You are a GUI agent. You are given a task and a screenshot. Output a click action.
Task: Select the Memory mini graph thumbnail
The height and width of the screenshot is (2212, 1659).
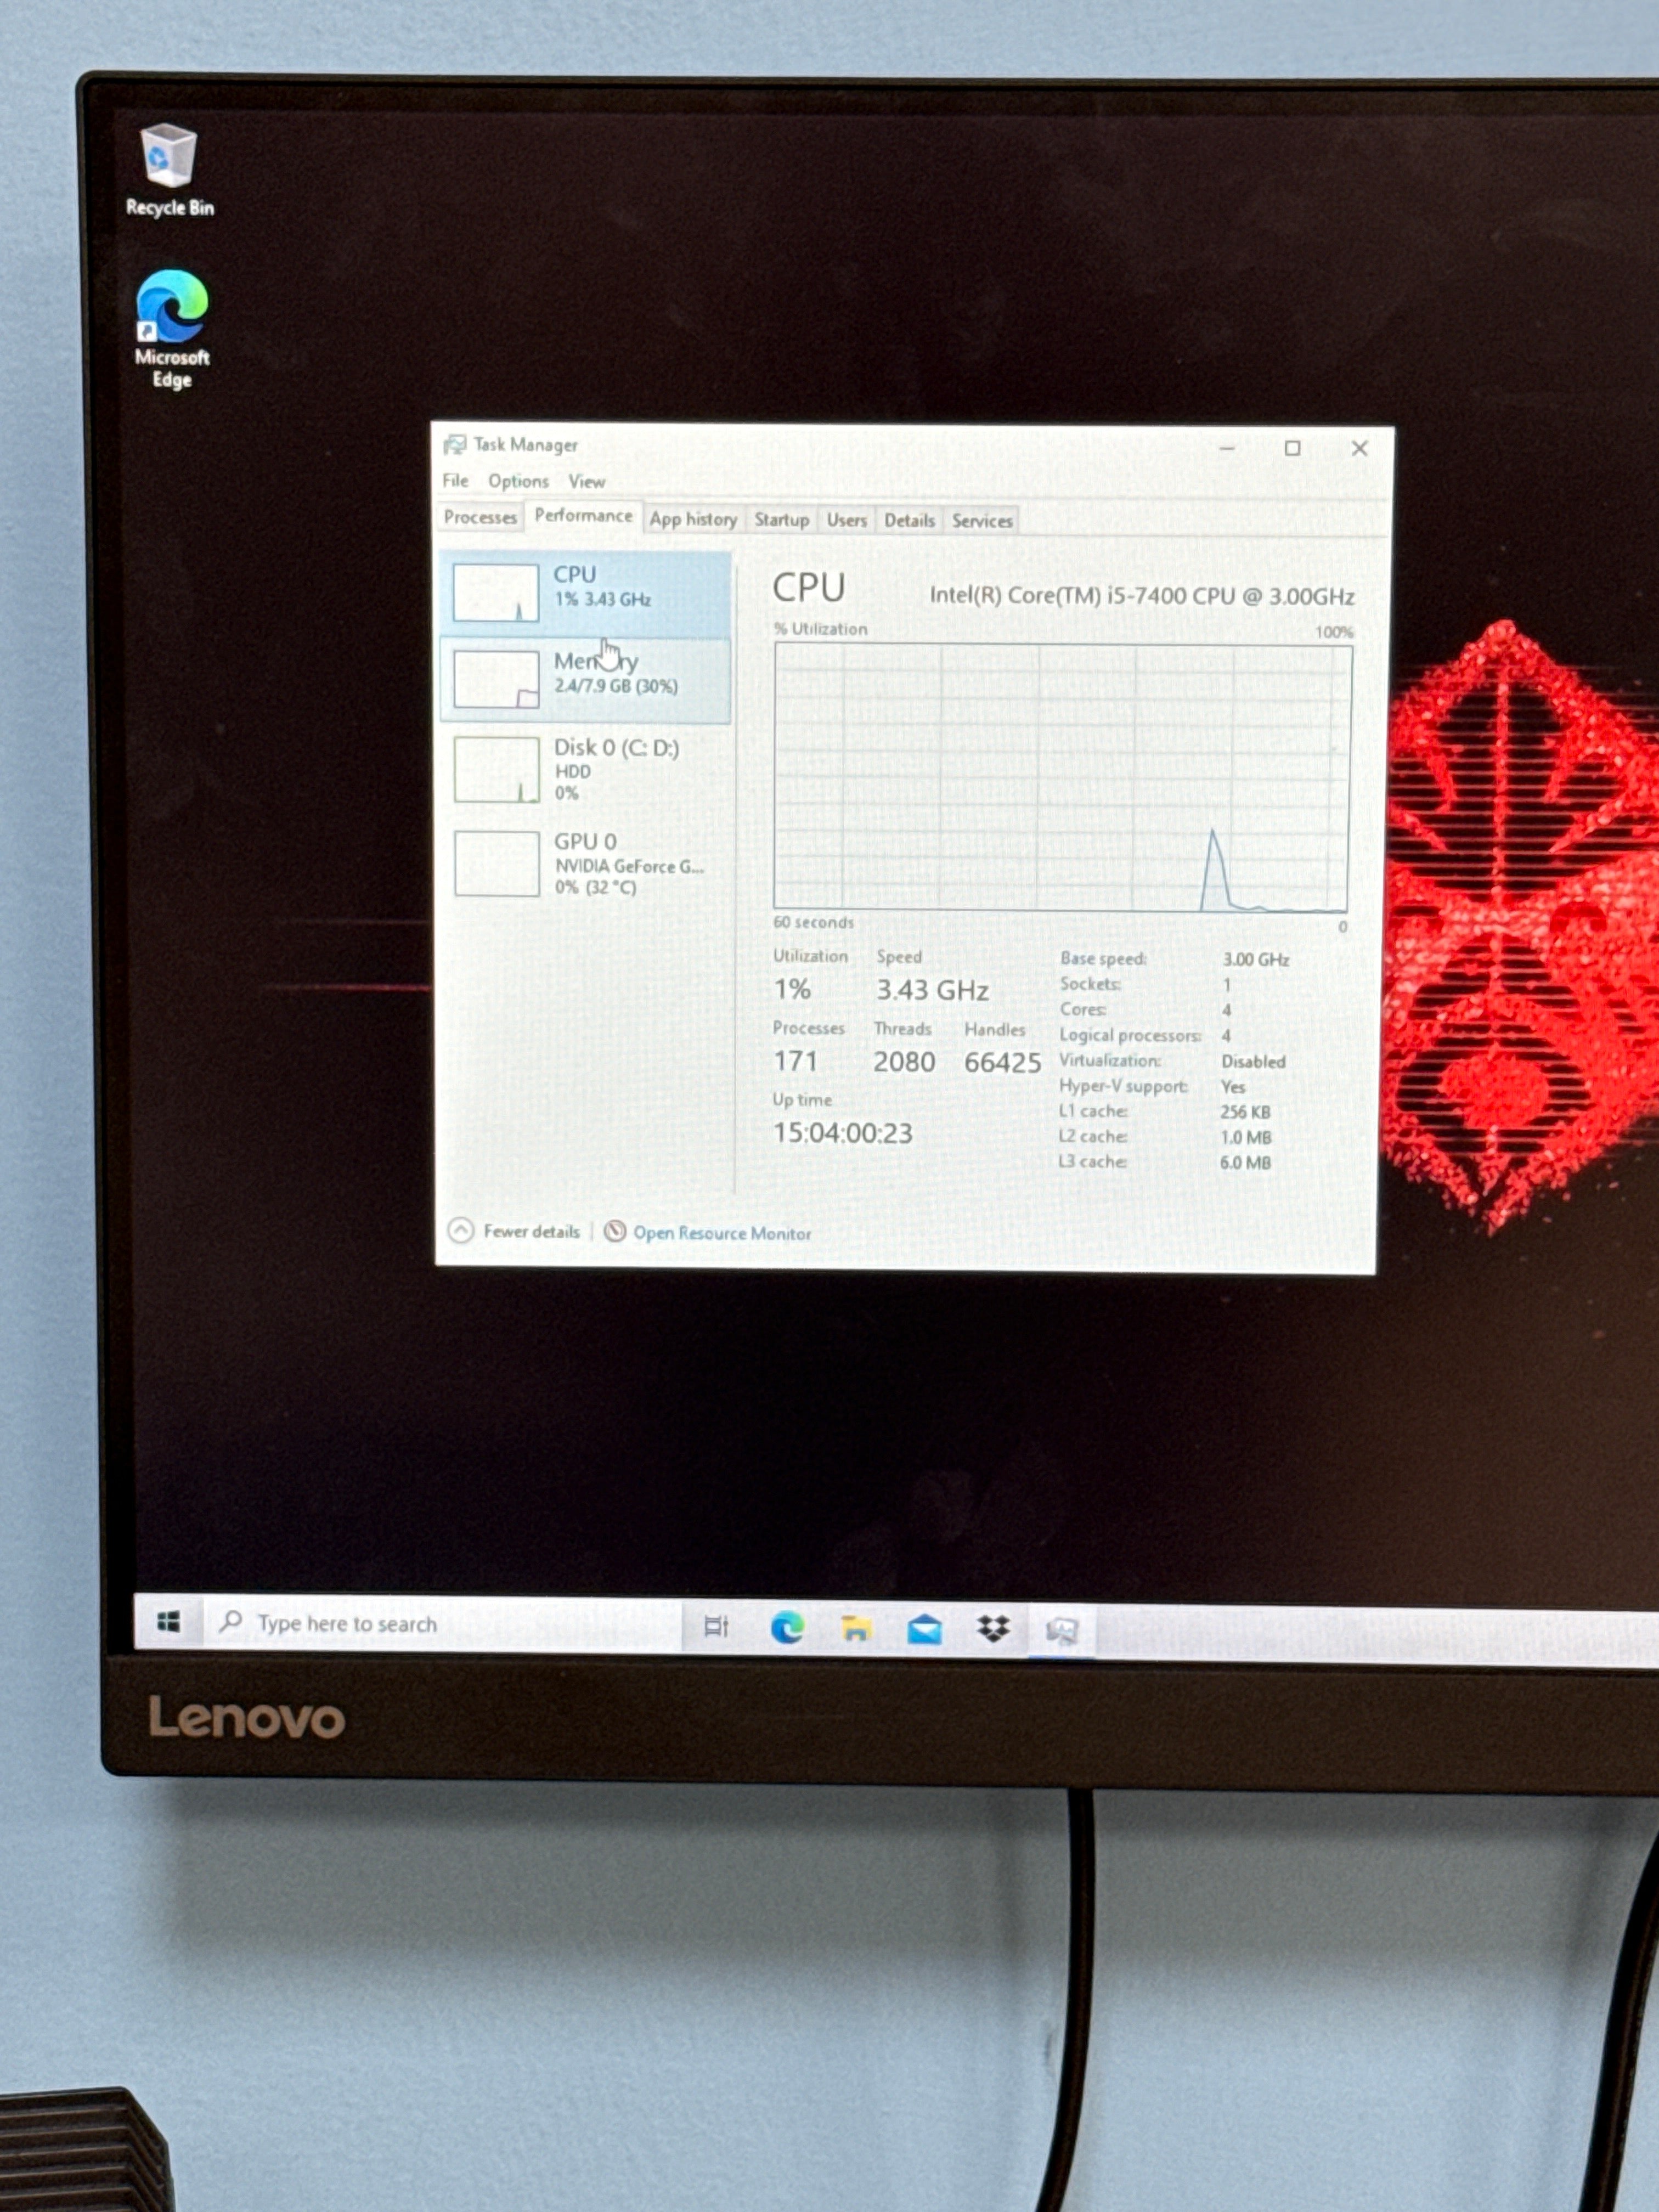point(496,679)
